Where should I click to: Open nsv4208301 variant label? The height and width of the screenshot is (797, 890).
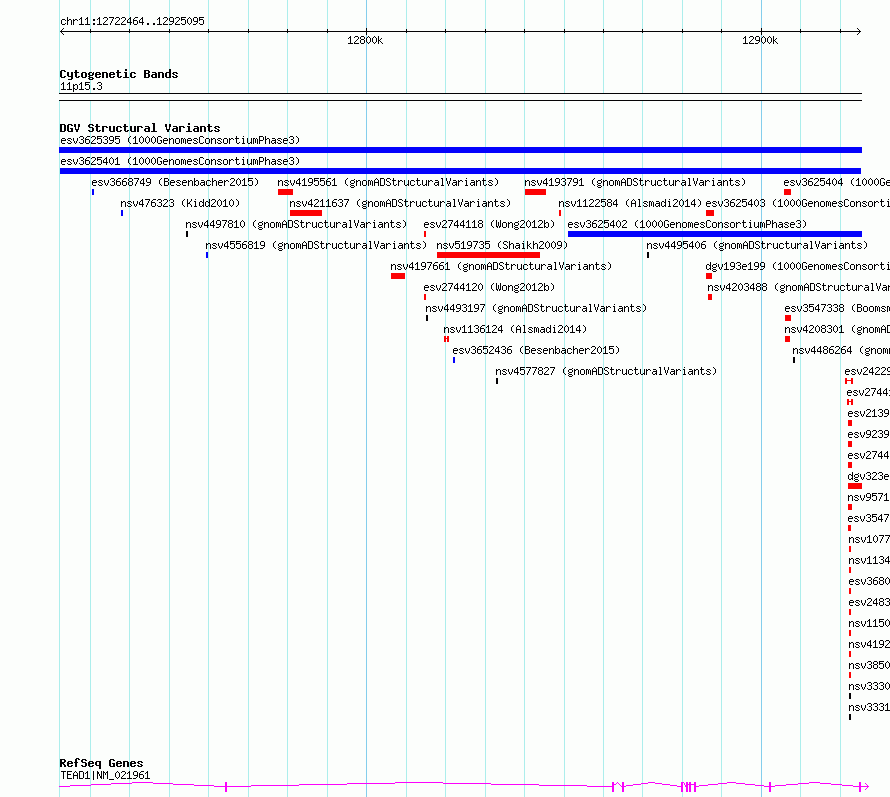point(837,329)
